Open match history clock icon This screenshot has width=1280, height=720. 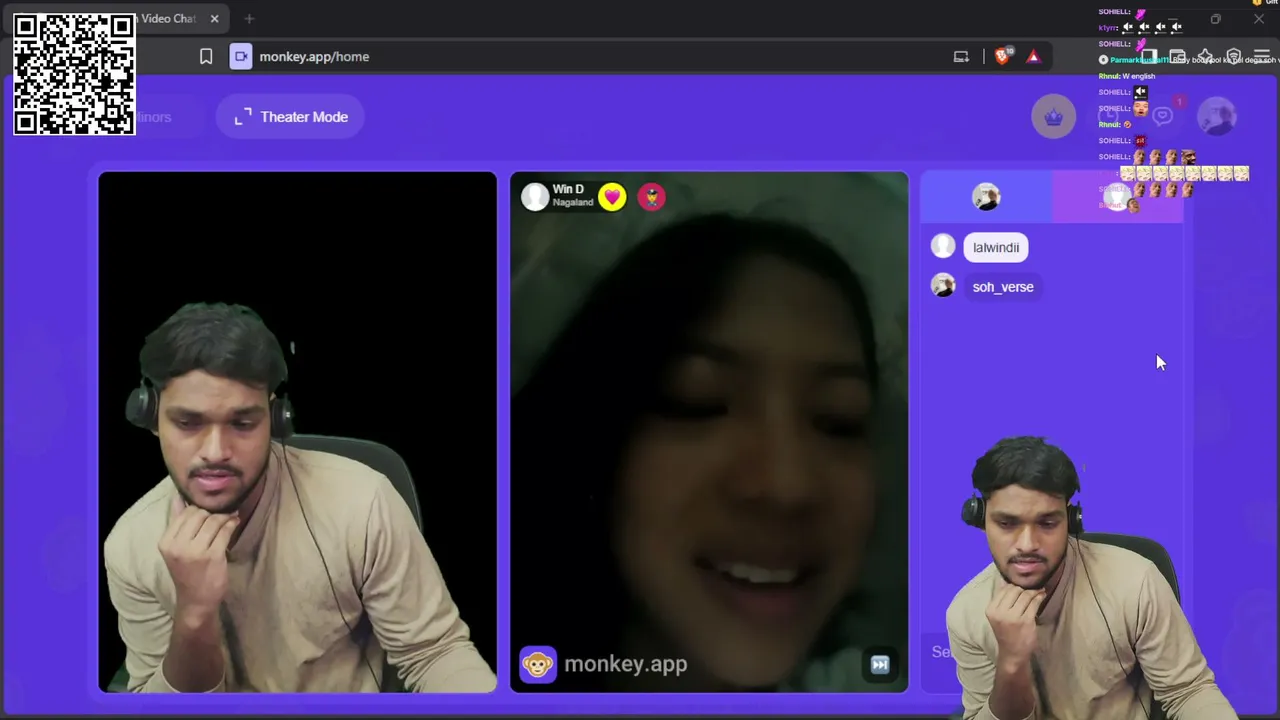point(1108,116)
